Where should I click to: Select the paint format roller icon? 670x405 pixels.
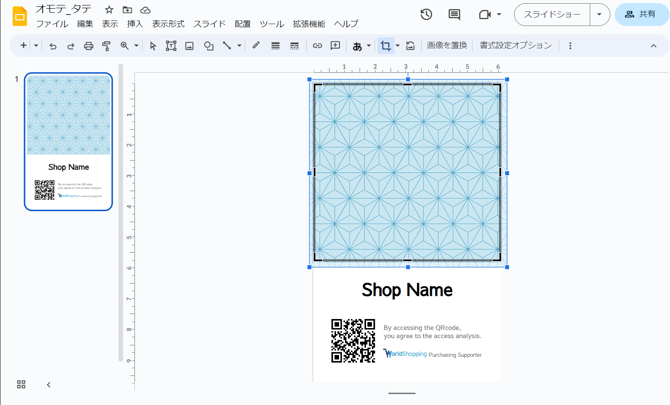(106, 46)
